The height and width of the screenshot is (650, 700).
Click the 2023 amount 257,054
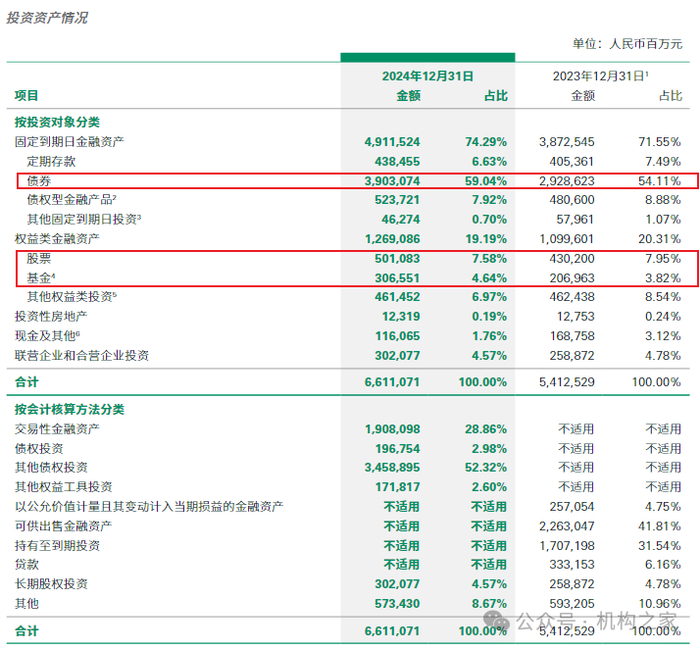571,507
